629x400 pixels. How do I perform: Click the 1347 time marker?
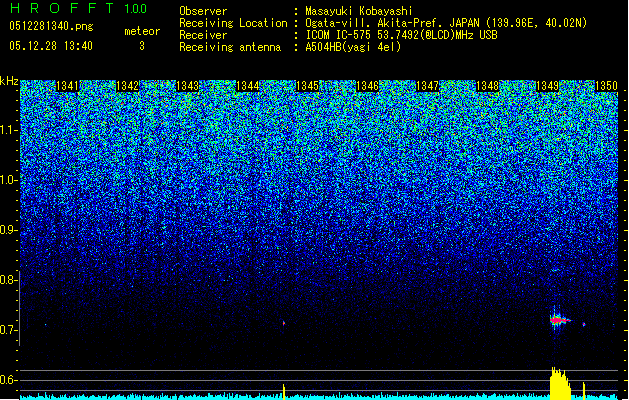click(427, 86)
